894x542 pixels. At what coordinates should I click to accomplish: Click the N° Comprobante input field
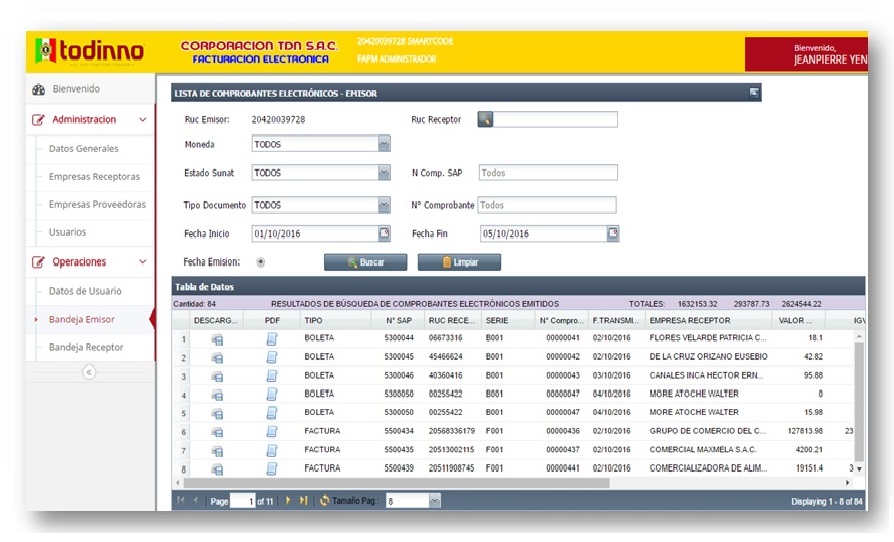pos(546,205)
